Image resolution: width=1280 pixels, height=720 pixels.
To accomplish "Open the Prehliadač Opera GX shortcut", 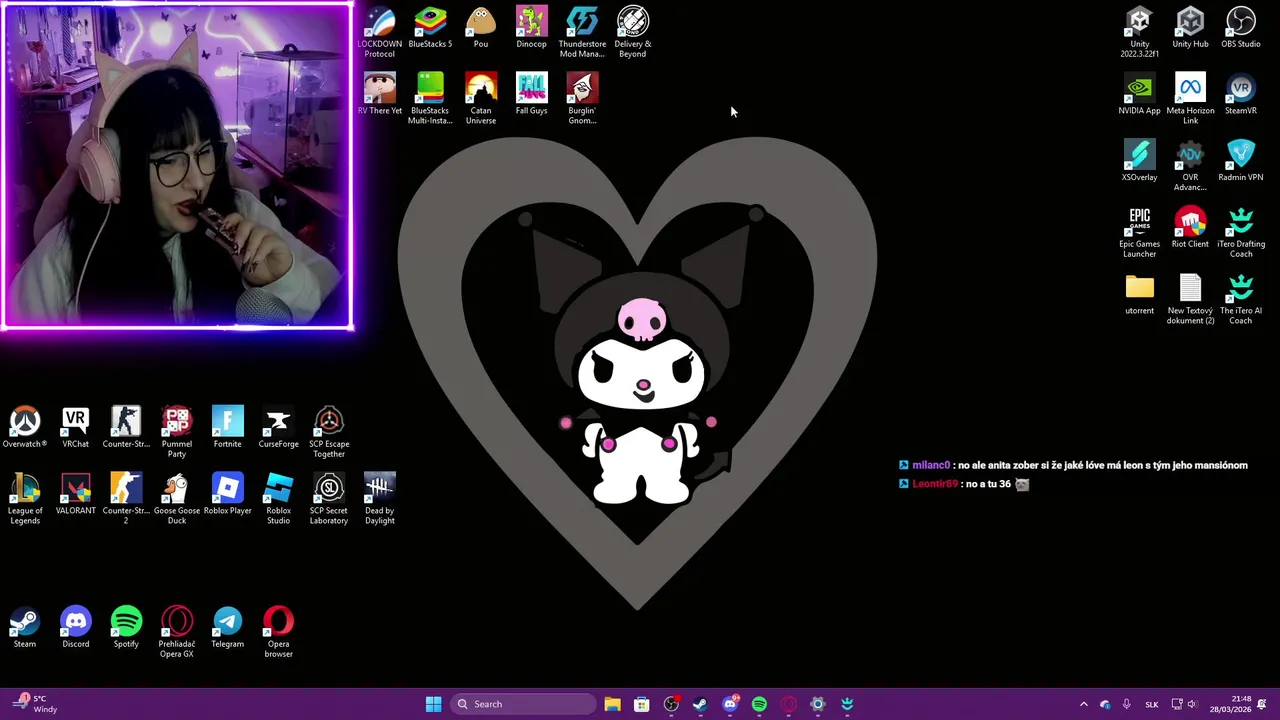I will [176, 632].
